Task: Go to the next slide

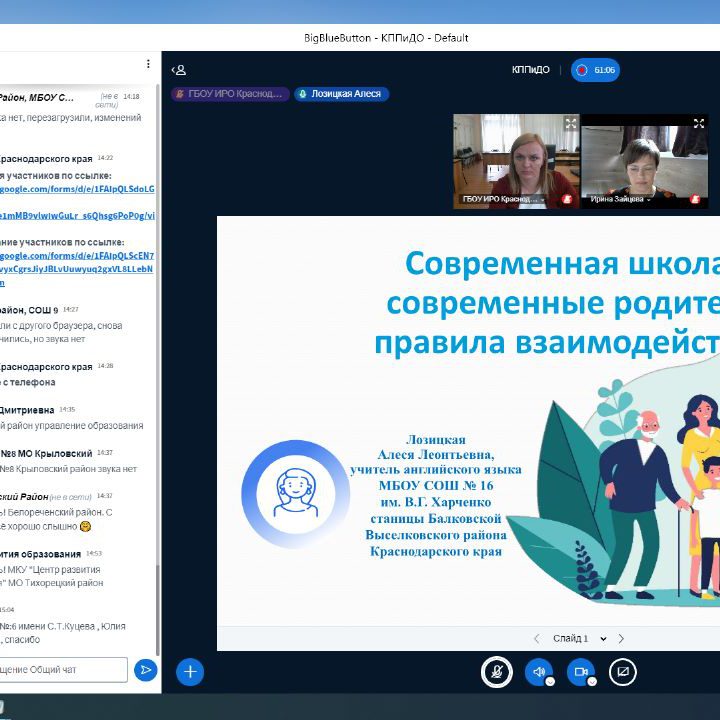Action: (621, 638)
